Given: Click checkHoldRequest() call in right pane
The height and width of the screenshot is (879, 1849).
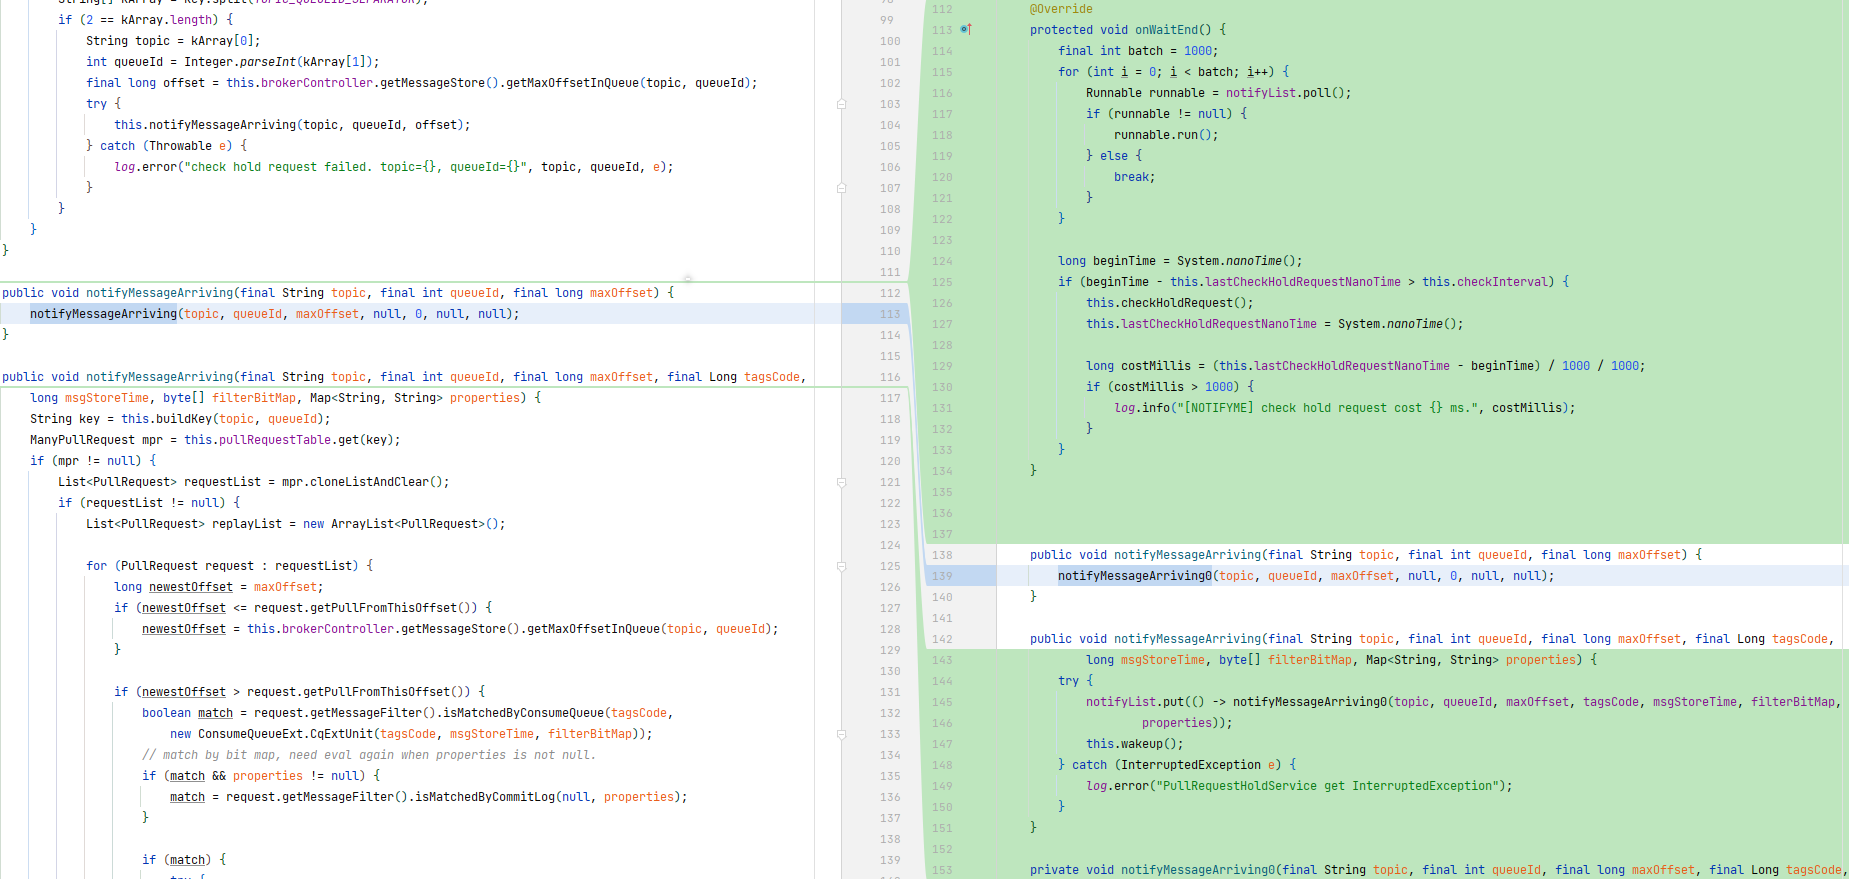Looking at the screenshot, I should pyautogui.click(x=1170, y=303).
